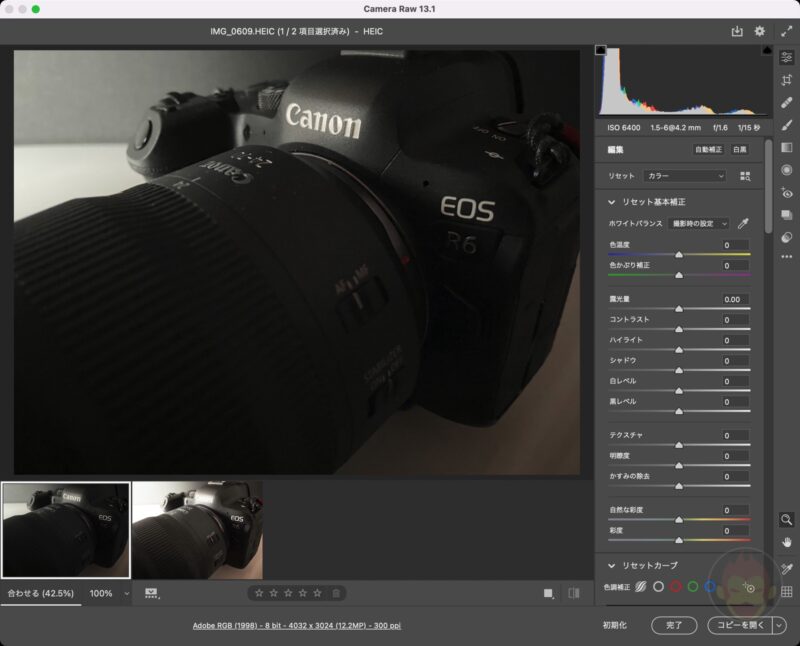This screenshot has width=800, height=646.
Task: Select the red channel curve circle
Action: pos(675,587)
